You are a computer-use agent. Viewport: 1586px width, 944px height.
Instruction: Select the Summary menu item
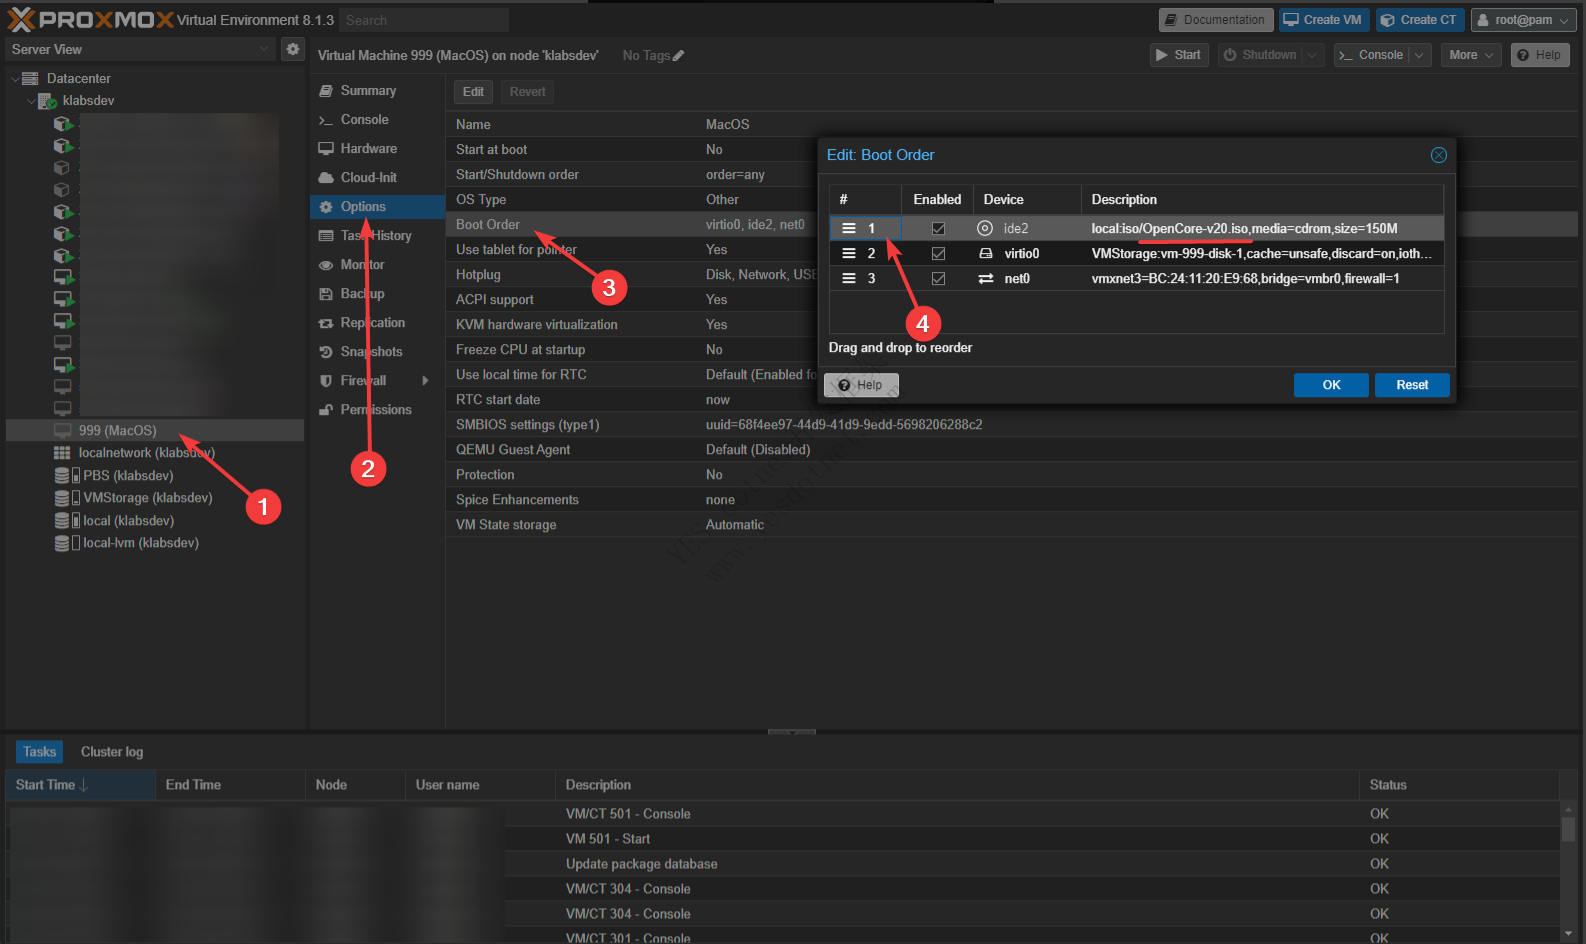[368, 90]
